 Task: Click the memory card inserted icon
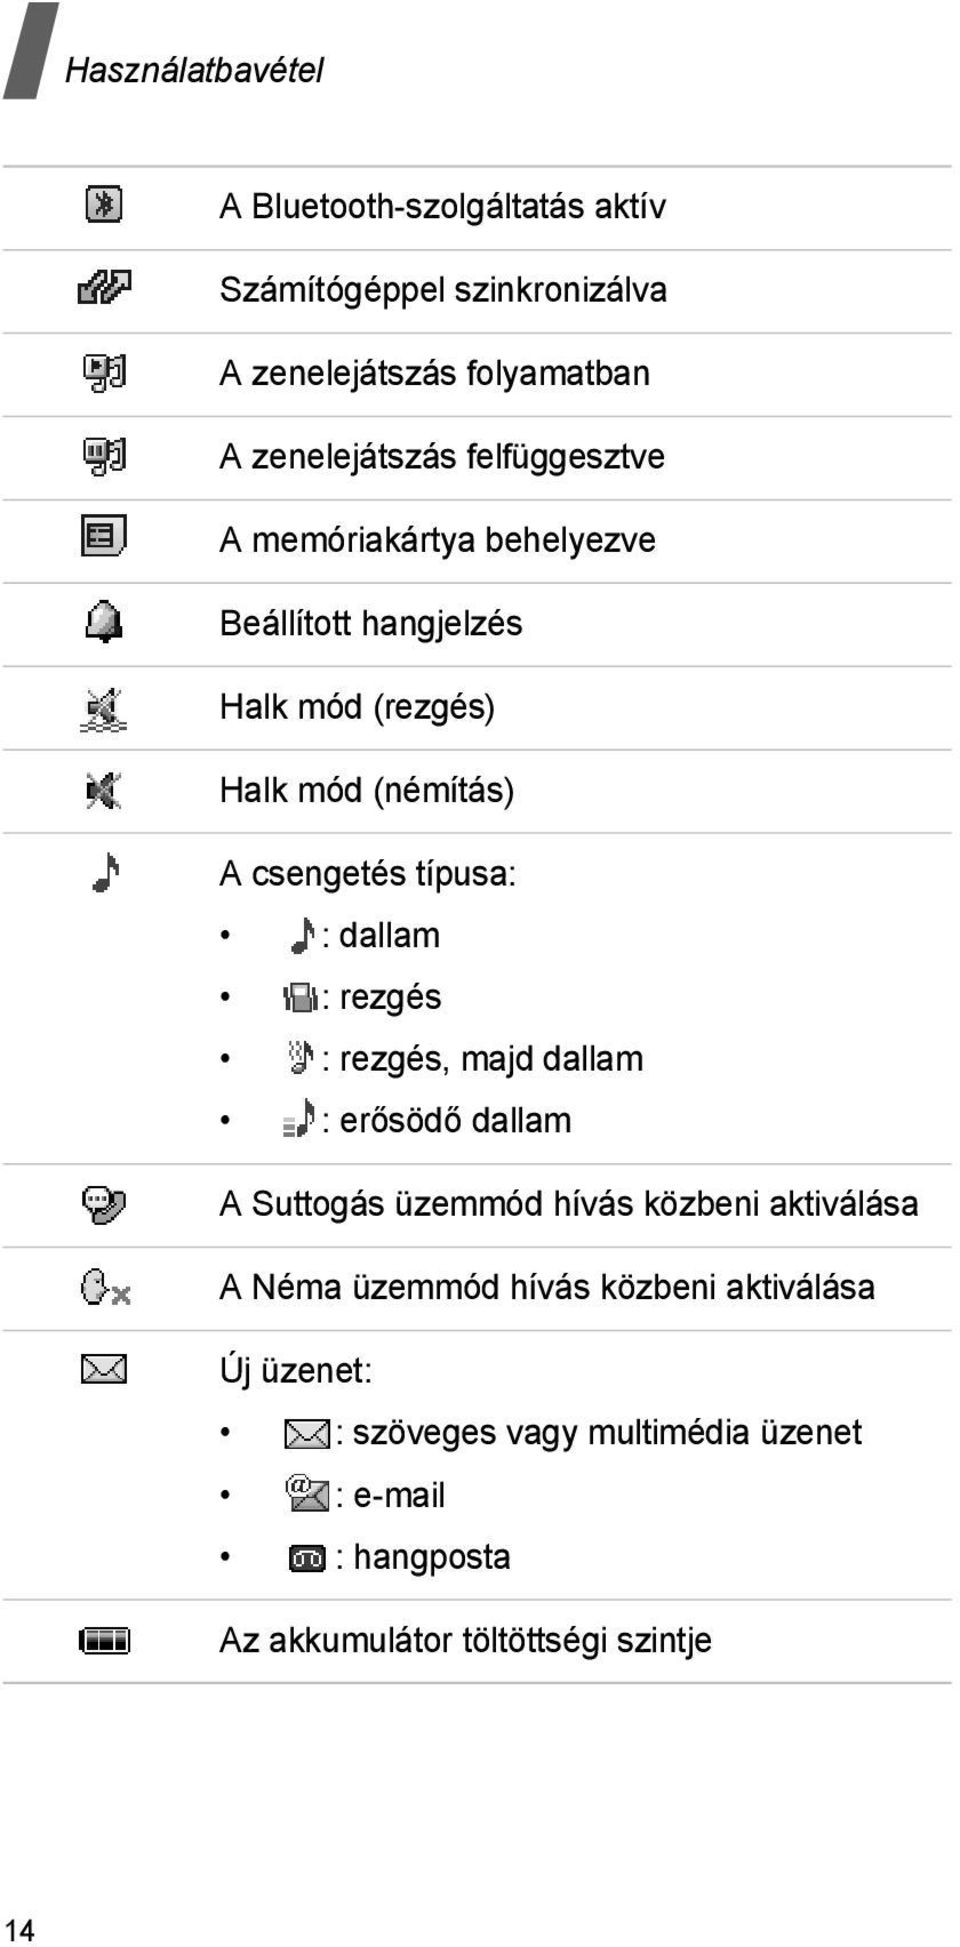tap(104, 536)
